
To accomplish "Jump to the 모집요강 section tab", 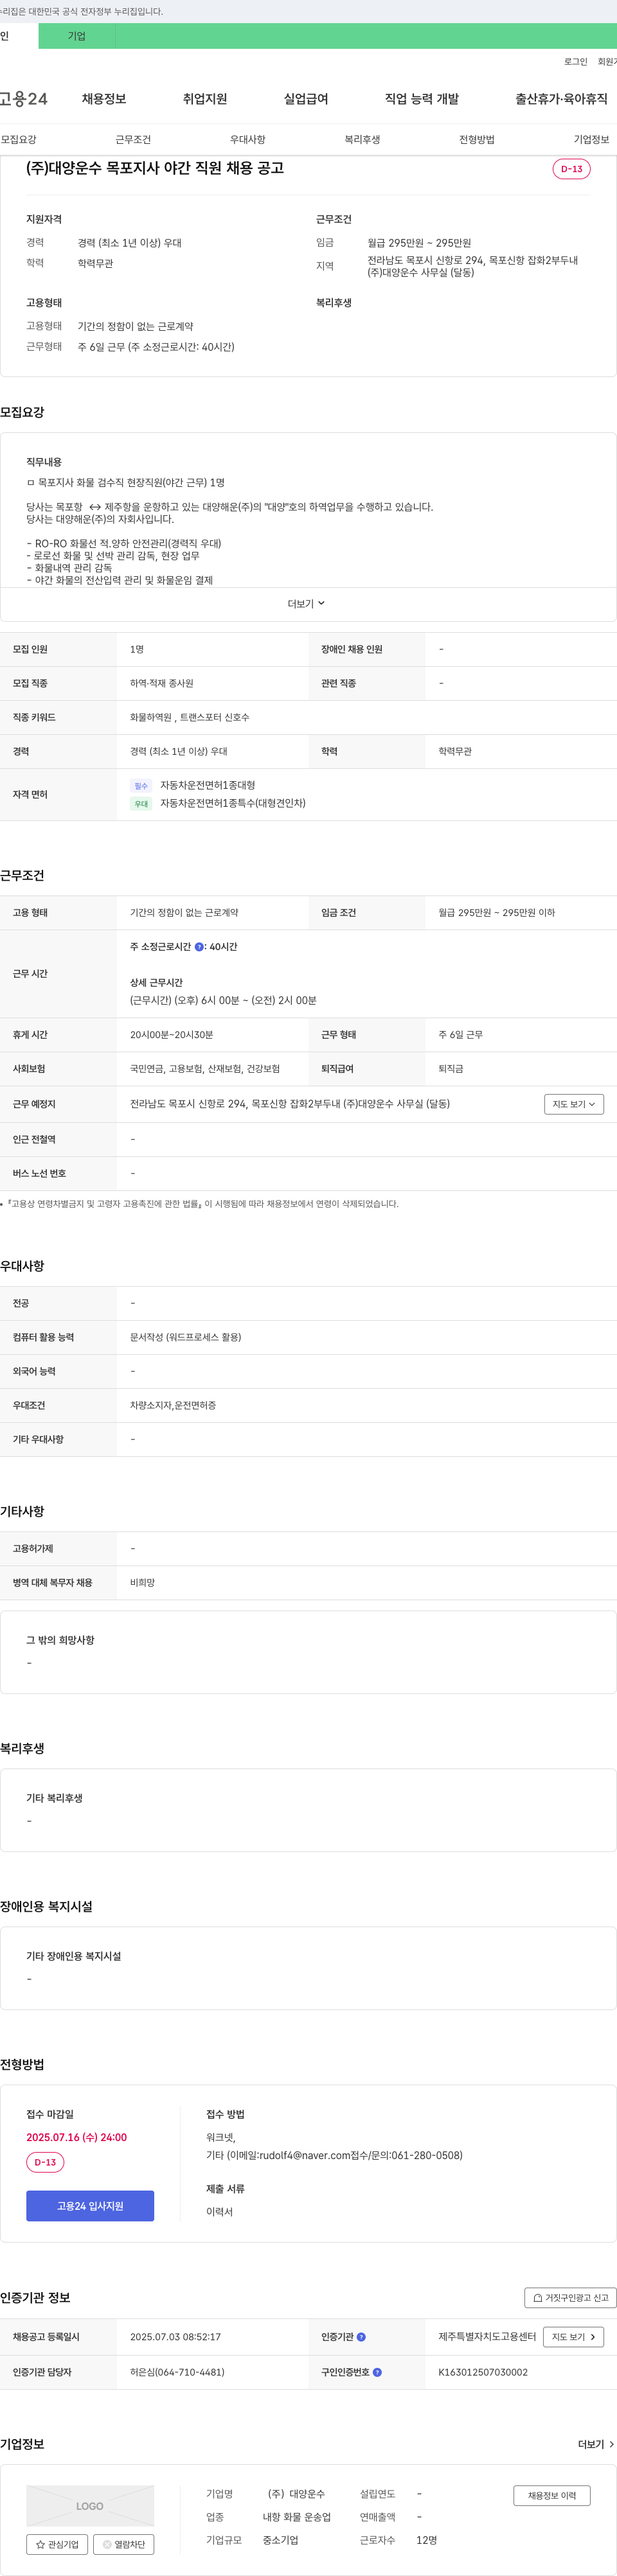I will tap(19, 139).
